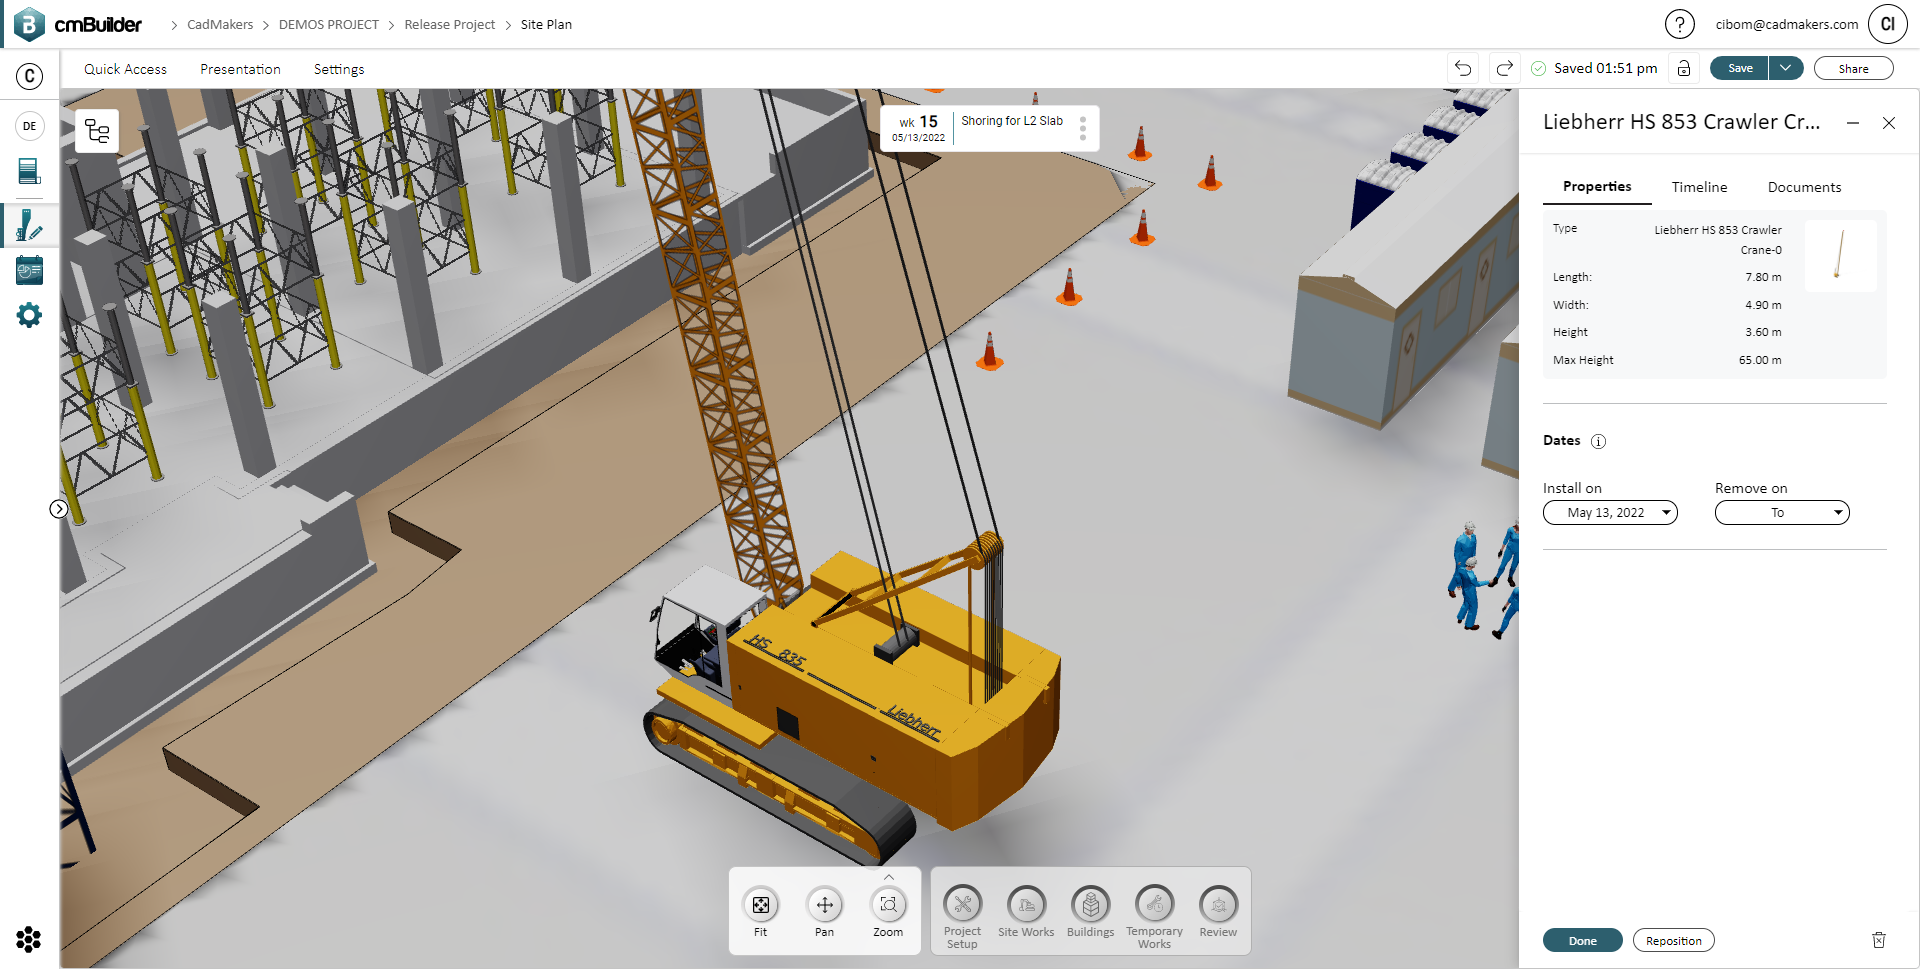Screen dimensions: 1920x969
Task: Click the Dates info icon
Action: [1598, 441]
